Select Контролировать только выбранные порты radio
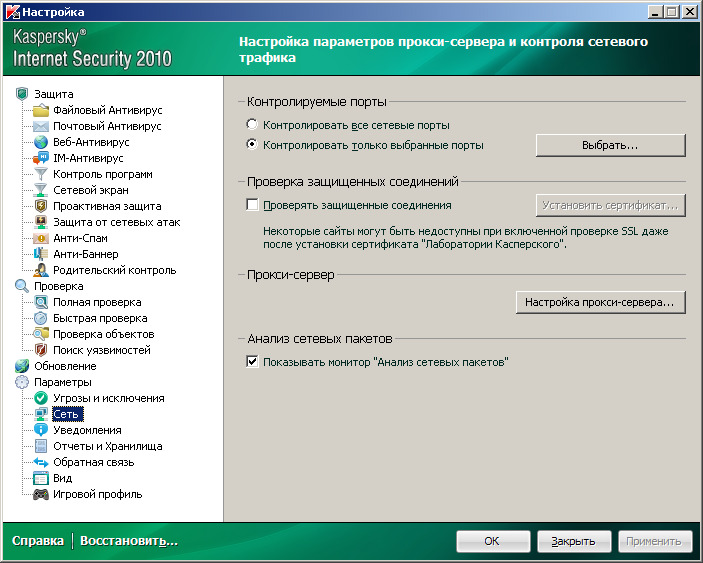The image size is (703, 563). (252, 145)
